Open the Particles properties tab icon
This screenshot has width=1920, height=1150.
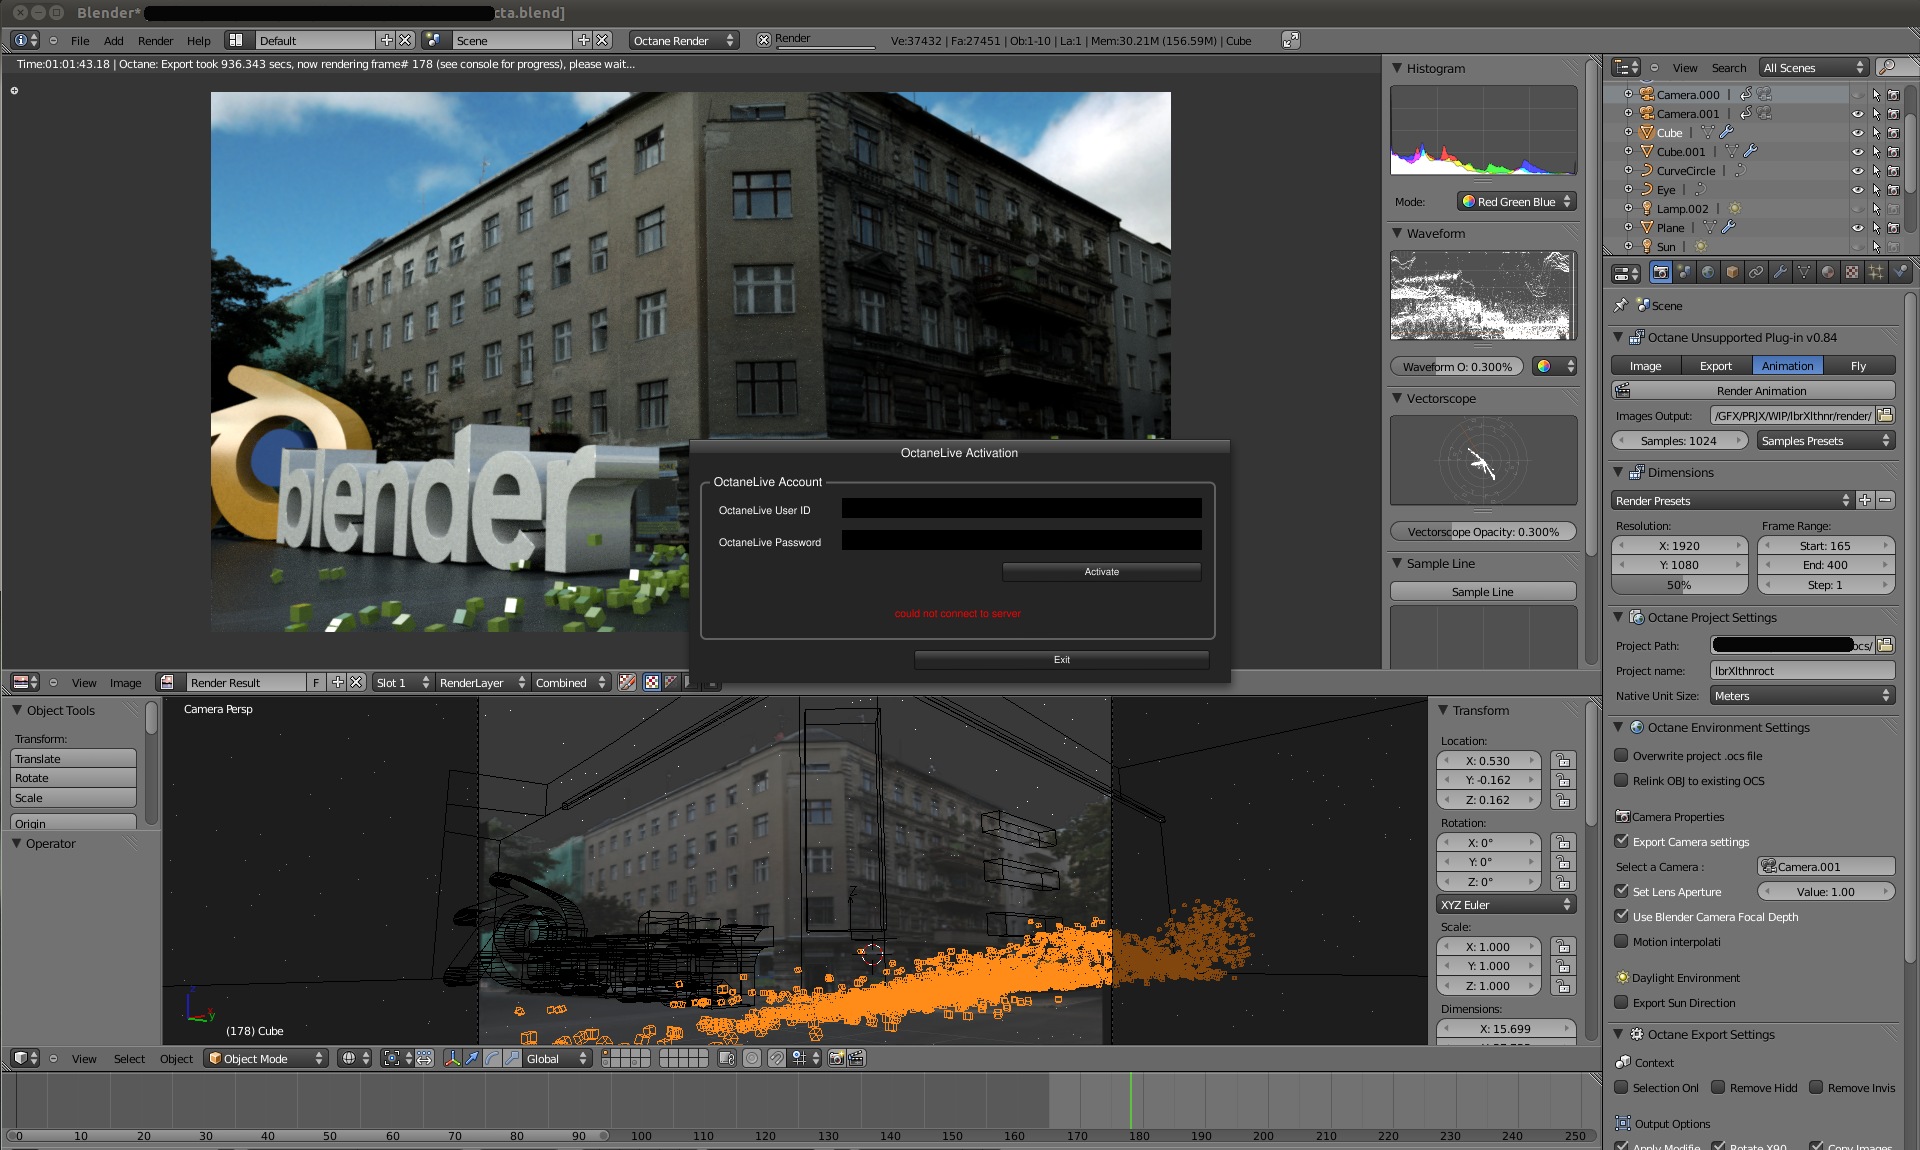coord(1876,272)
